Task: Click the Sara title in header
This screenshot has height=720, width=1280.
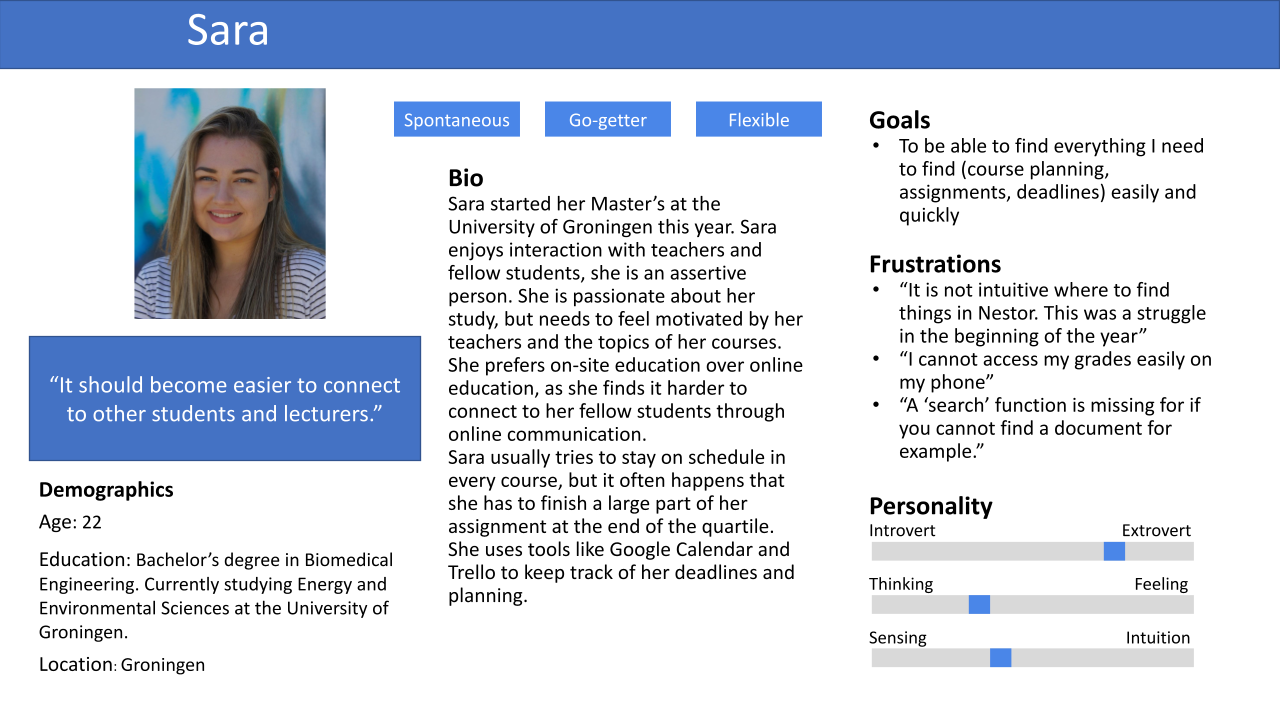Action: tap(228, 31)
